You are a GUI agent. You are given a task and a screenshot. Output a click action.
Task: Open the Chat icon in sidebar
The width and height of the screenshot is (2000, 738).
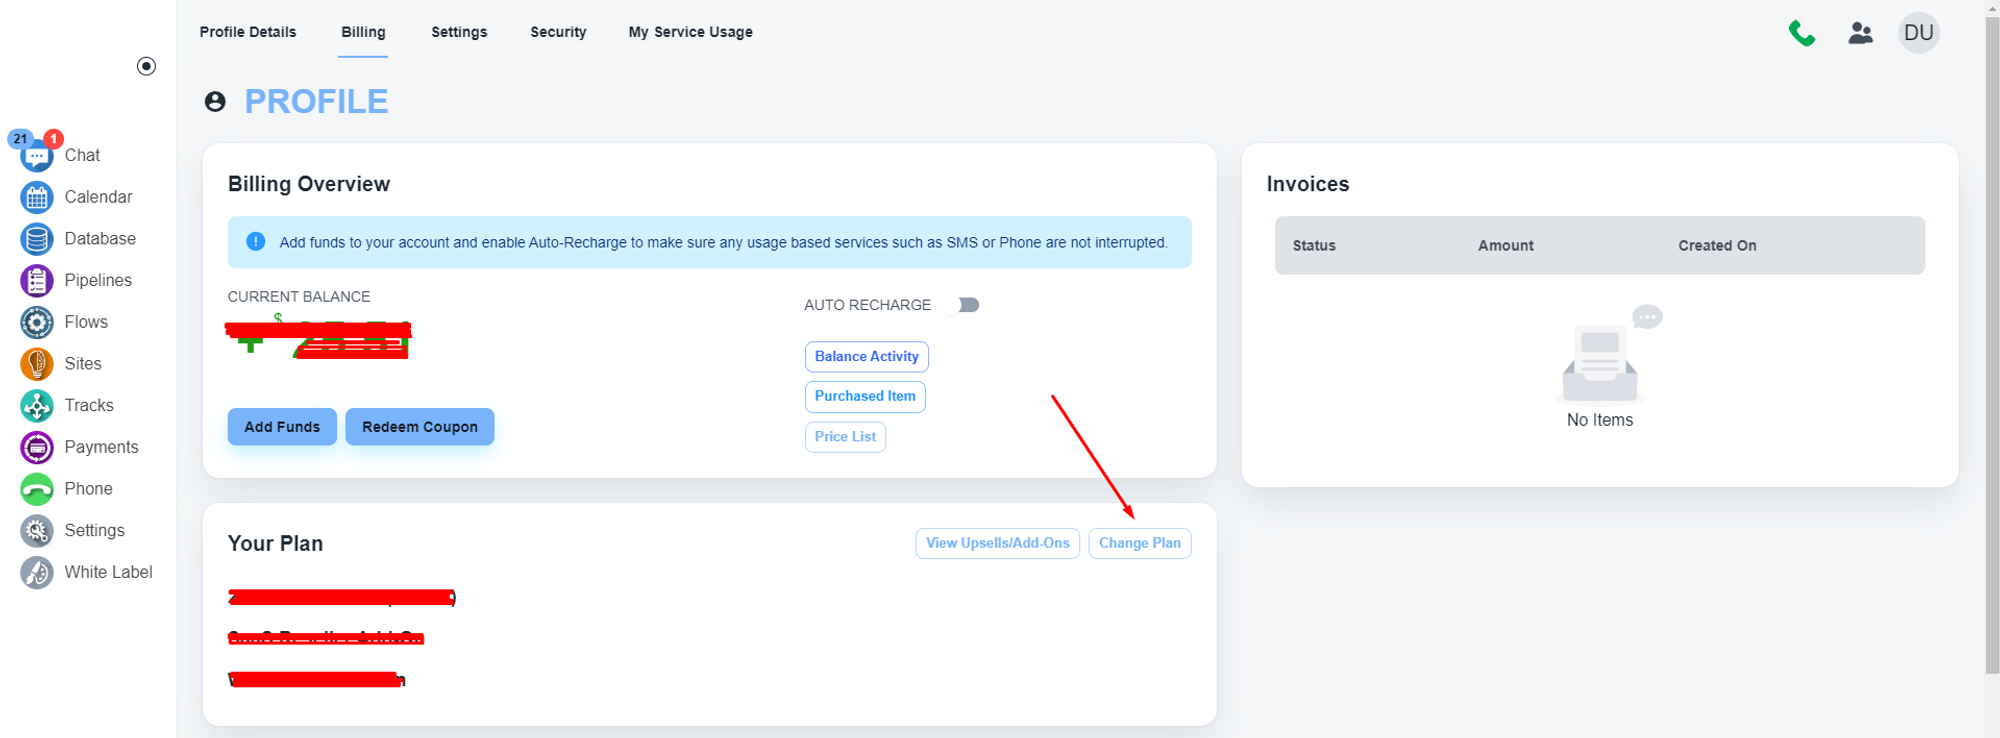pos(37,156)
